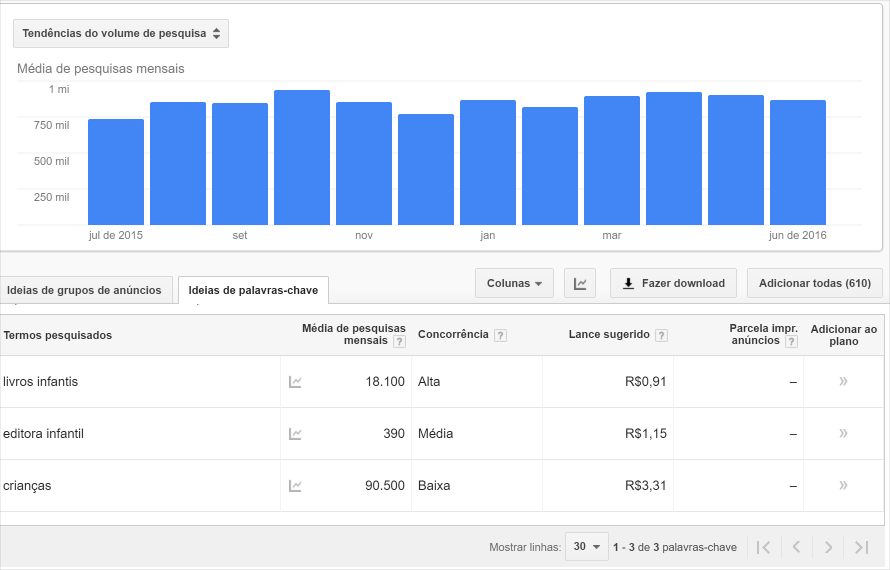Sort by 'Lance sugerido' column header
The height and width of the screenshot is (570, 890).
609,334
